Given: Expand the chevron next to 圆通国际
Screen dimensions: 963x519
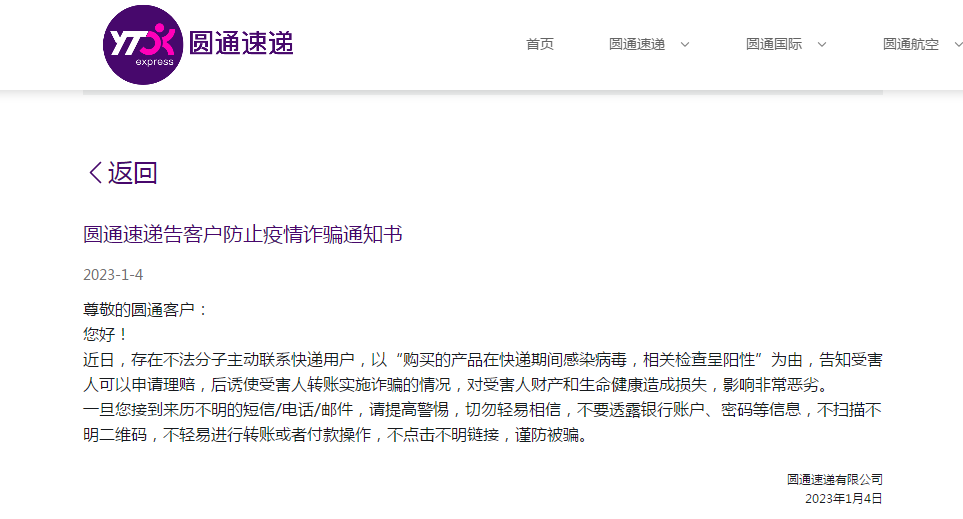Looking at the screenshot, I should point(822,44).
